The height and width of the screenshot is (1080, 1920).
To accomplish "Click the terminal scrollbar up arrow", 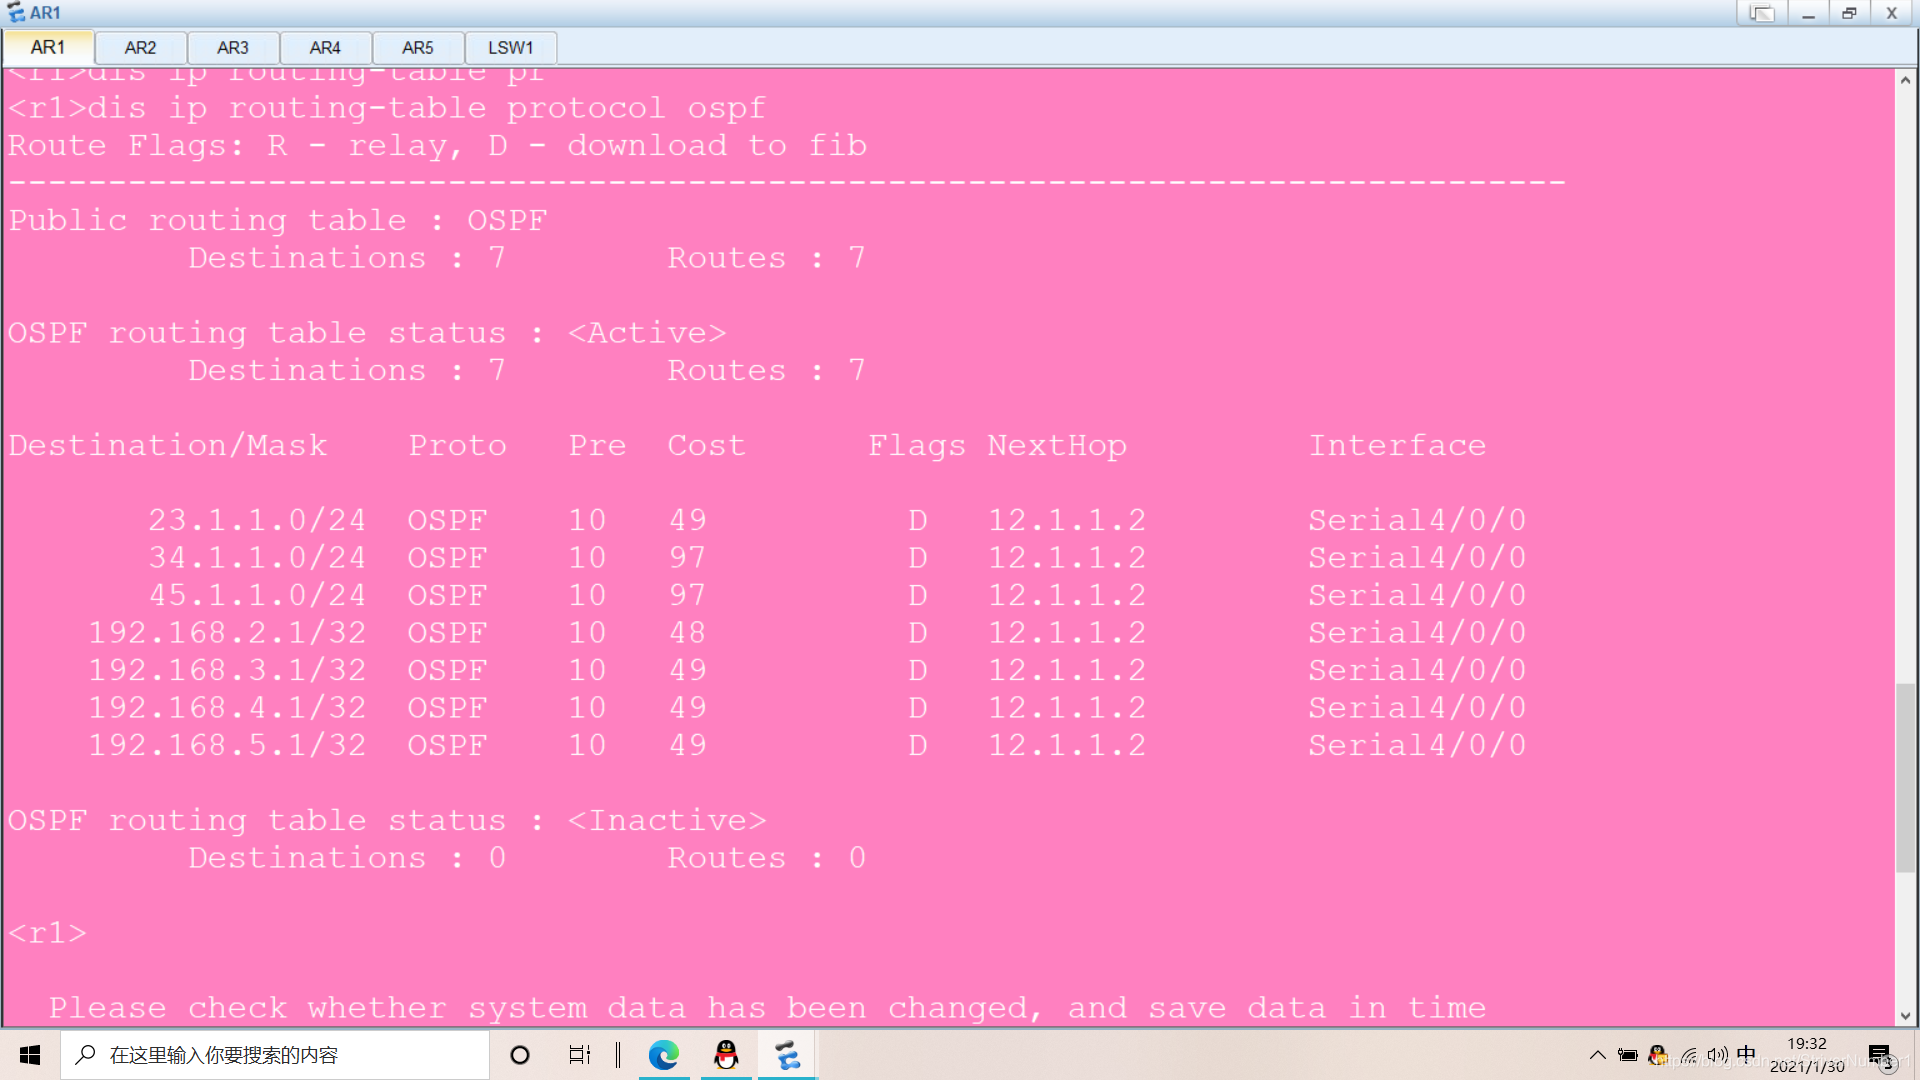I will pyautogui.click(x=1905, y=80).
